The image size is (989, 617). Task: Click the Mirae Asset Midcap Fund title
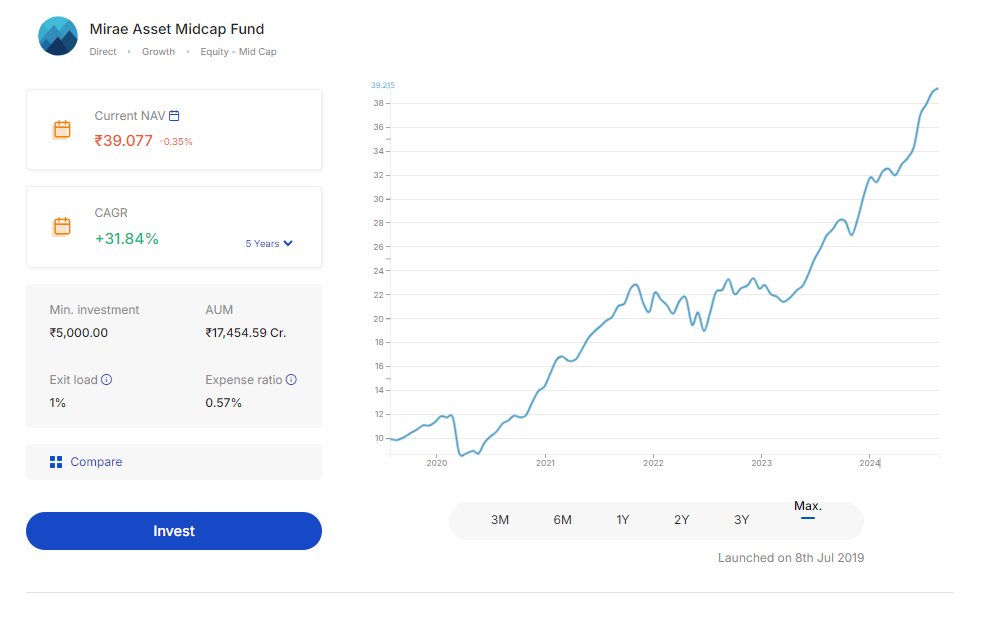click(x=177, y=29)
